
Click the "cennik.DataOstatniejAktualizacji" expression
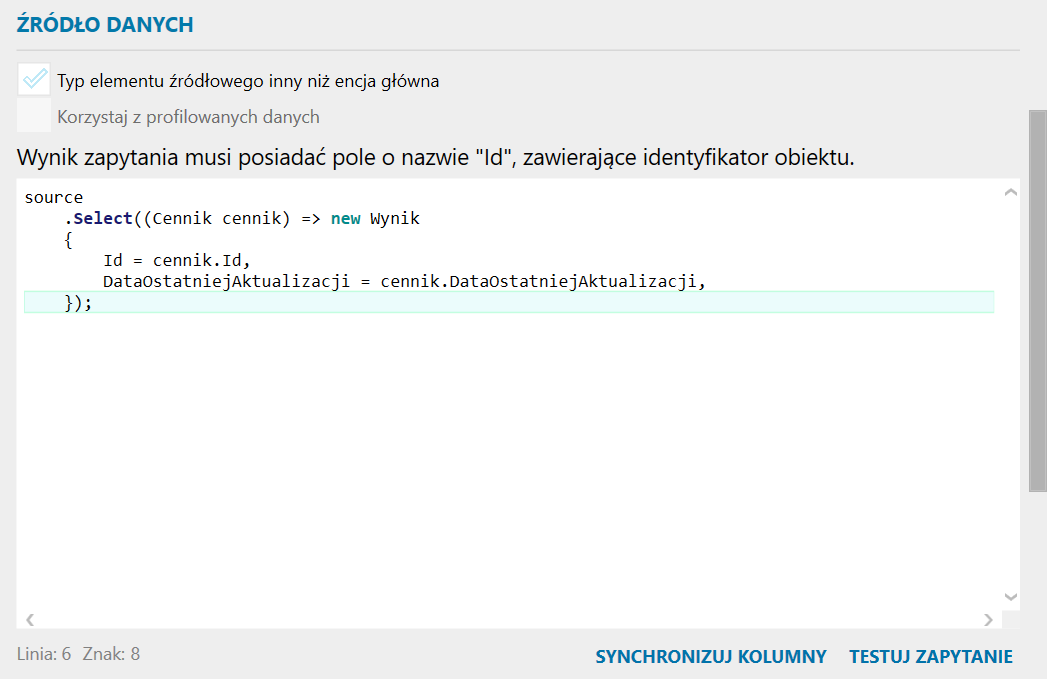pos(542,282)
